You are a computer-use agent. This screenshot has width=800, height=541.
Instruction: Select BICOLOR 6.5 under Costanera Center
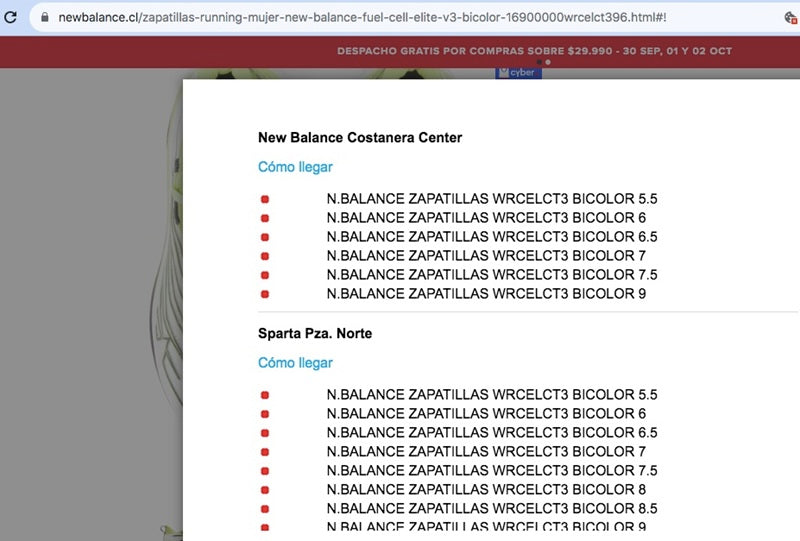click(492, 236)
